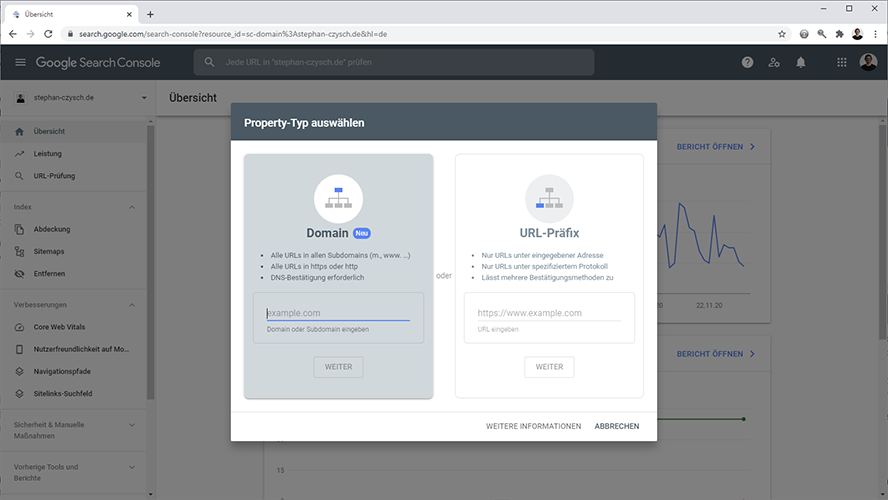Go back in browser history

coord(12,34)
